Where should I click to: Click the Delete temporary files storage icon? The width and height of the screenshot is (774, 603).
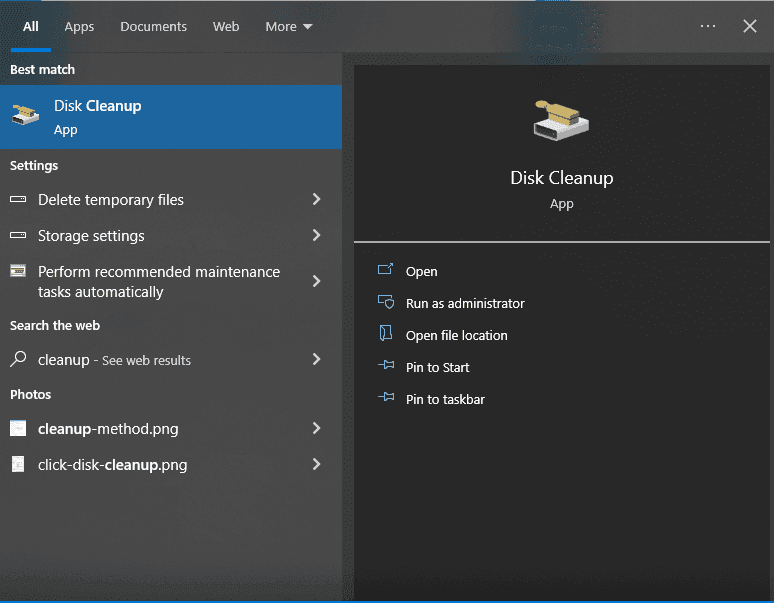(x=18, y=199)
